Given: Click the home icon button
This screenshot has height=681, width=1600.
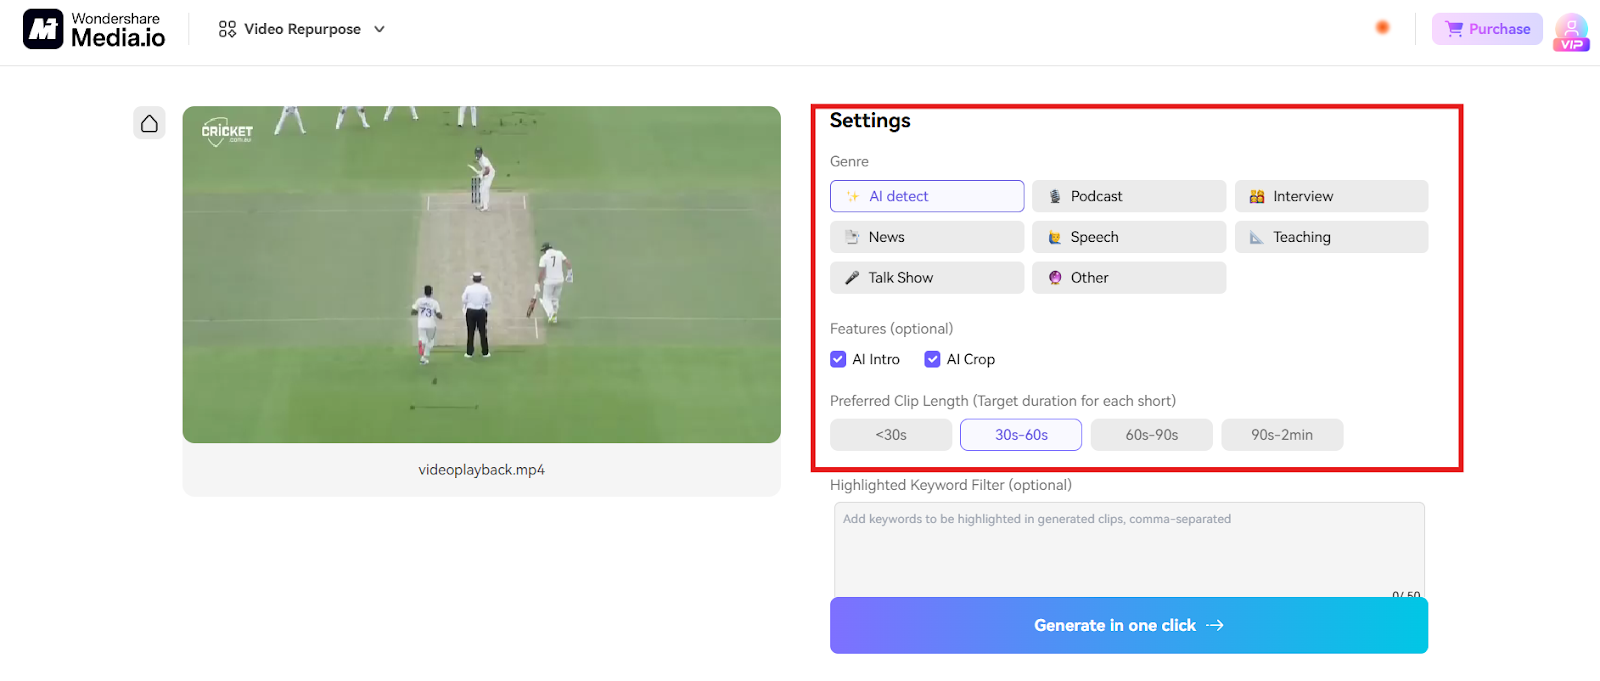Looking at the screenshot, I should tap(149, 123).
